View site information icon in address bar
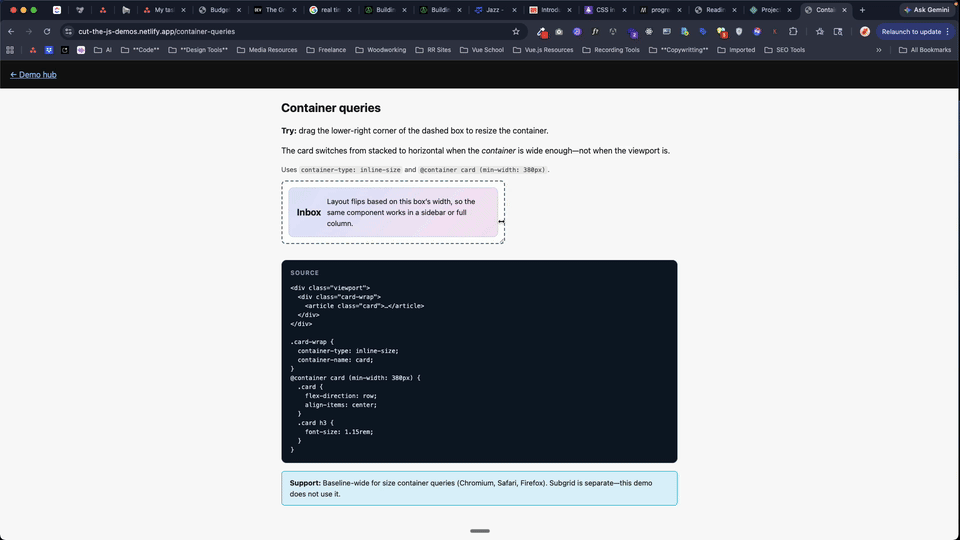 tap(69, 31)
